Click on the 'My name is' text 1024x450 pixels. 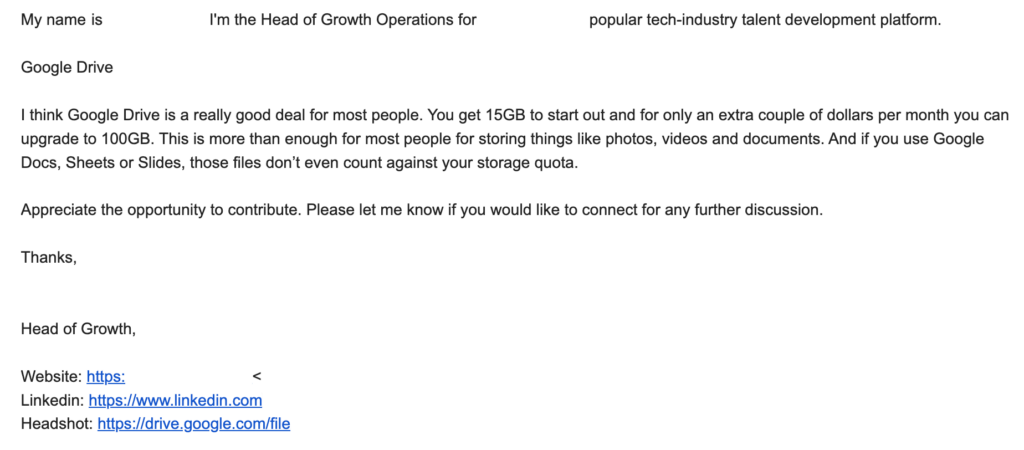click(61, 19)
